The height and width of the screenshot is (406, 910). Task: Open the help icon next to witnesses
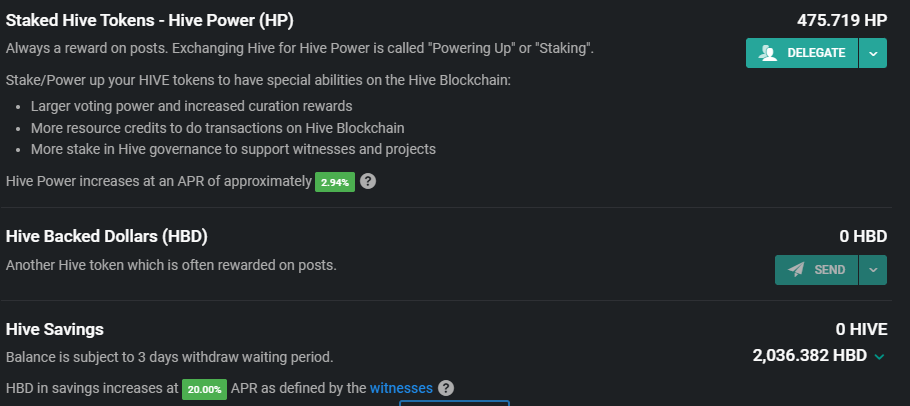[446, 388]
